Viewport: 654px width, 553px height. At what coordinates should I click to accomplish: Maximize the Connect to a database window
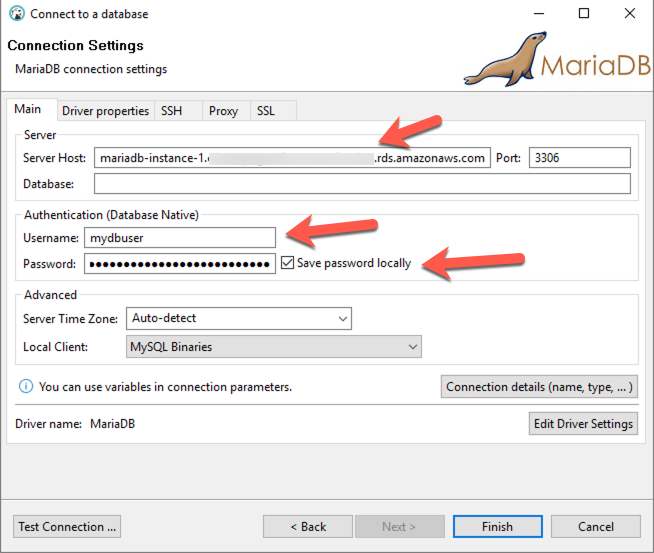click(x=584, y=14)
